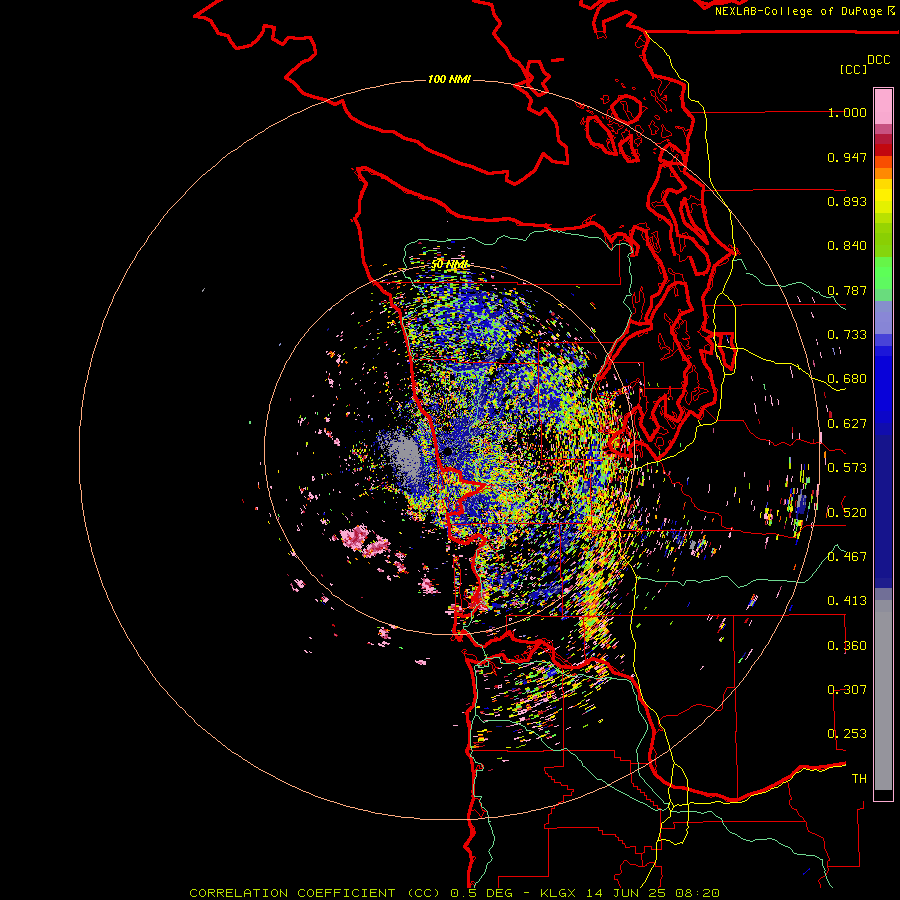Image resolution: width=900 pixels, height=900 pixels.
Task: Click the 0.787 scale value
Action: 847,290
